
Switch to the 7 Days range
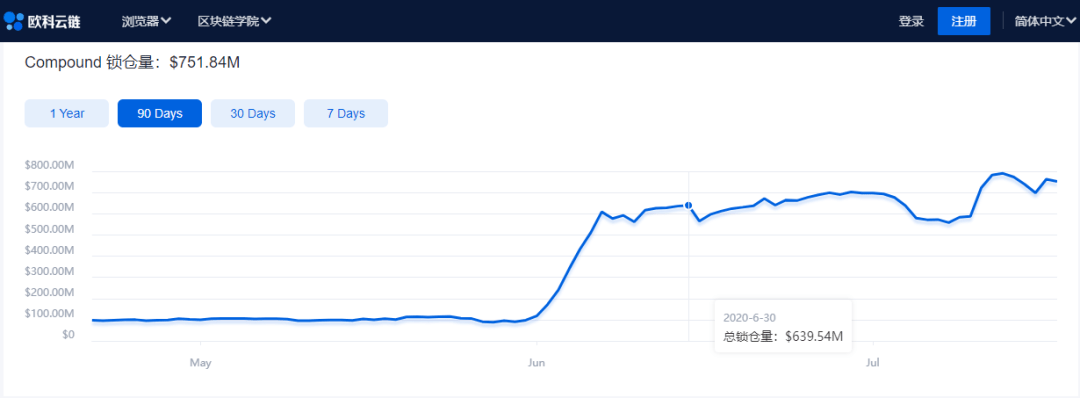point(346,114)
